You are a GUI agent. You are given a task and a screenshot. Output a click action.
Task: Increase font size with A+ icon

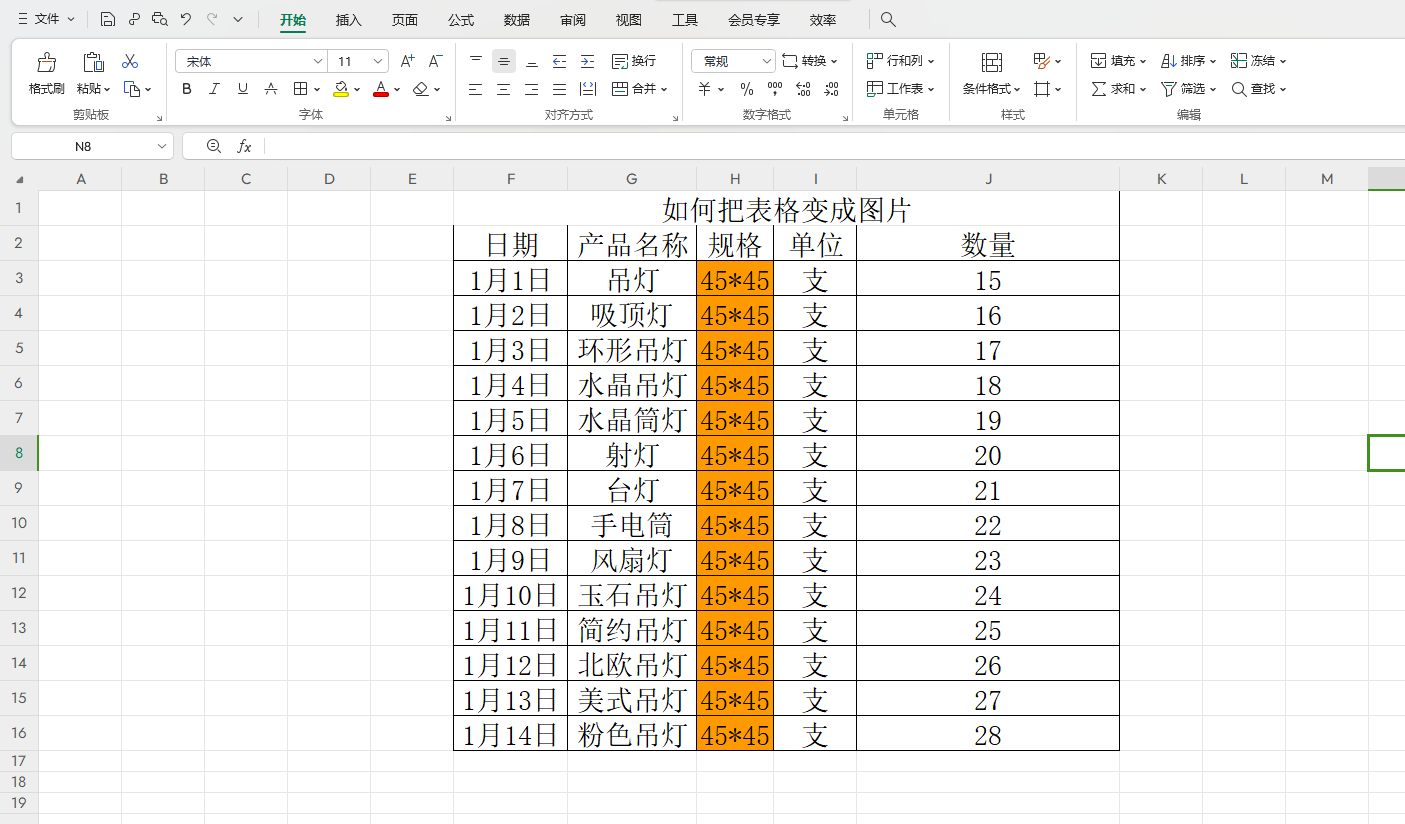pos(407,61)
